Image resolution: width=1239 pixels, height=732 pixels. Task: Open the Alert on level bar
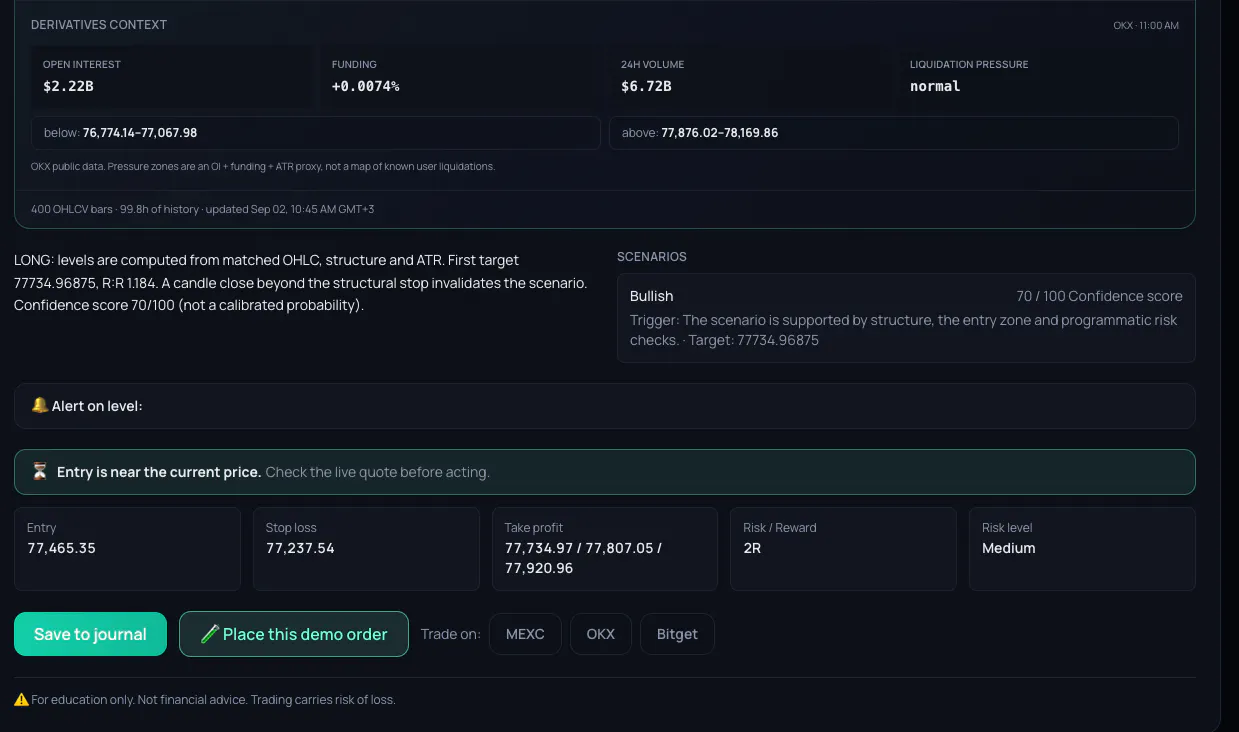pos(605,406)
